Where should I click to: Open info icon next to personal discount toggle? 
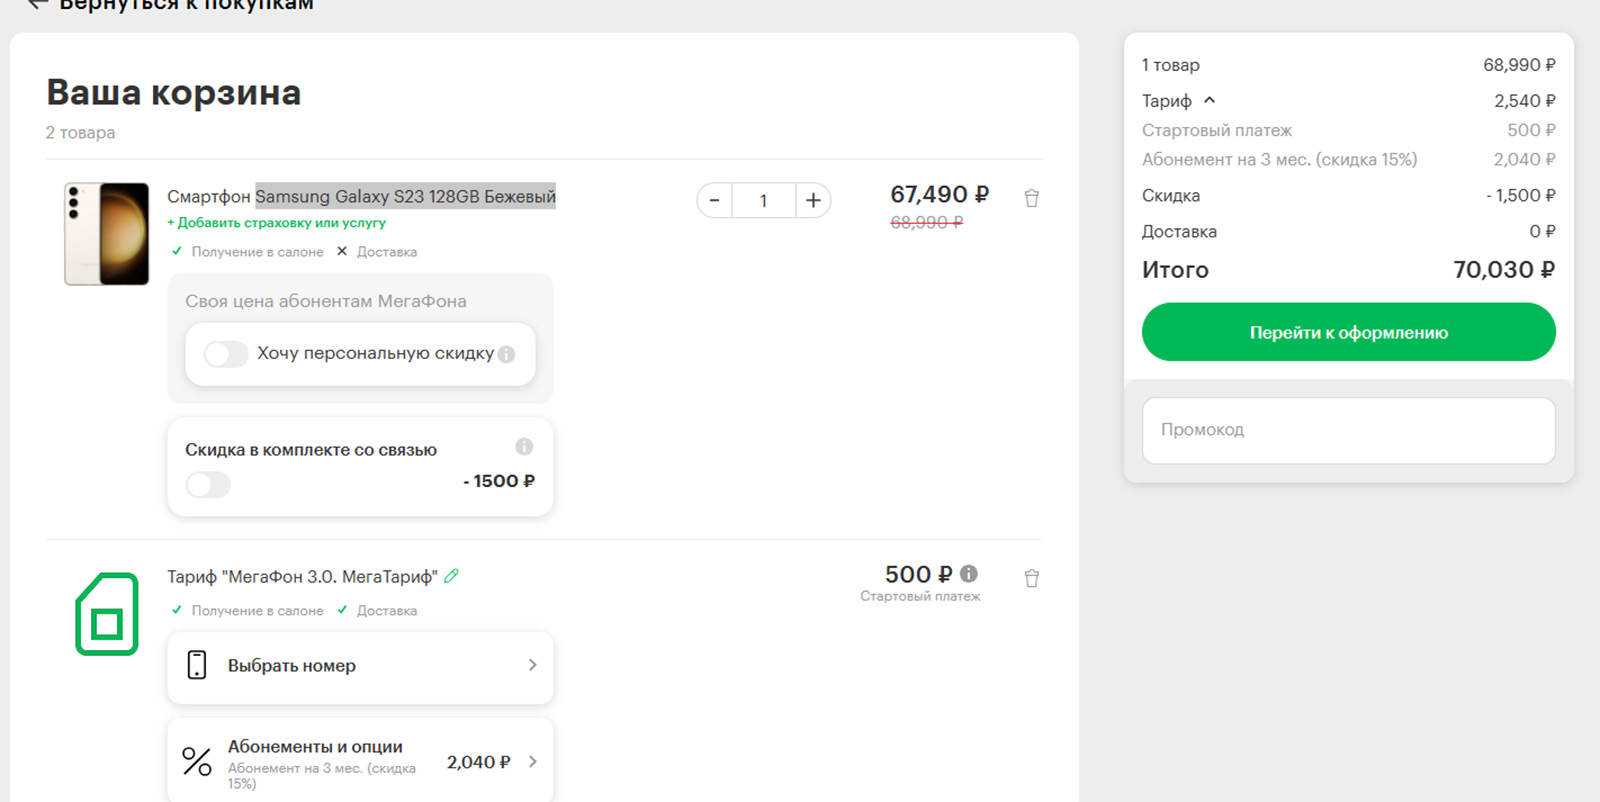[x=506, y=354]
